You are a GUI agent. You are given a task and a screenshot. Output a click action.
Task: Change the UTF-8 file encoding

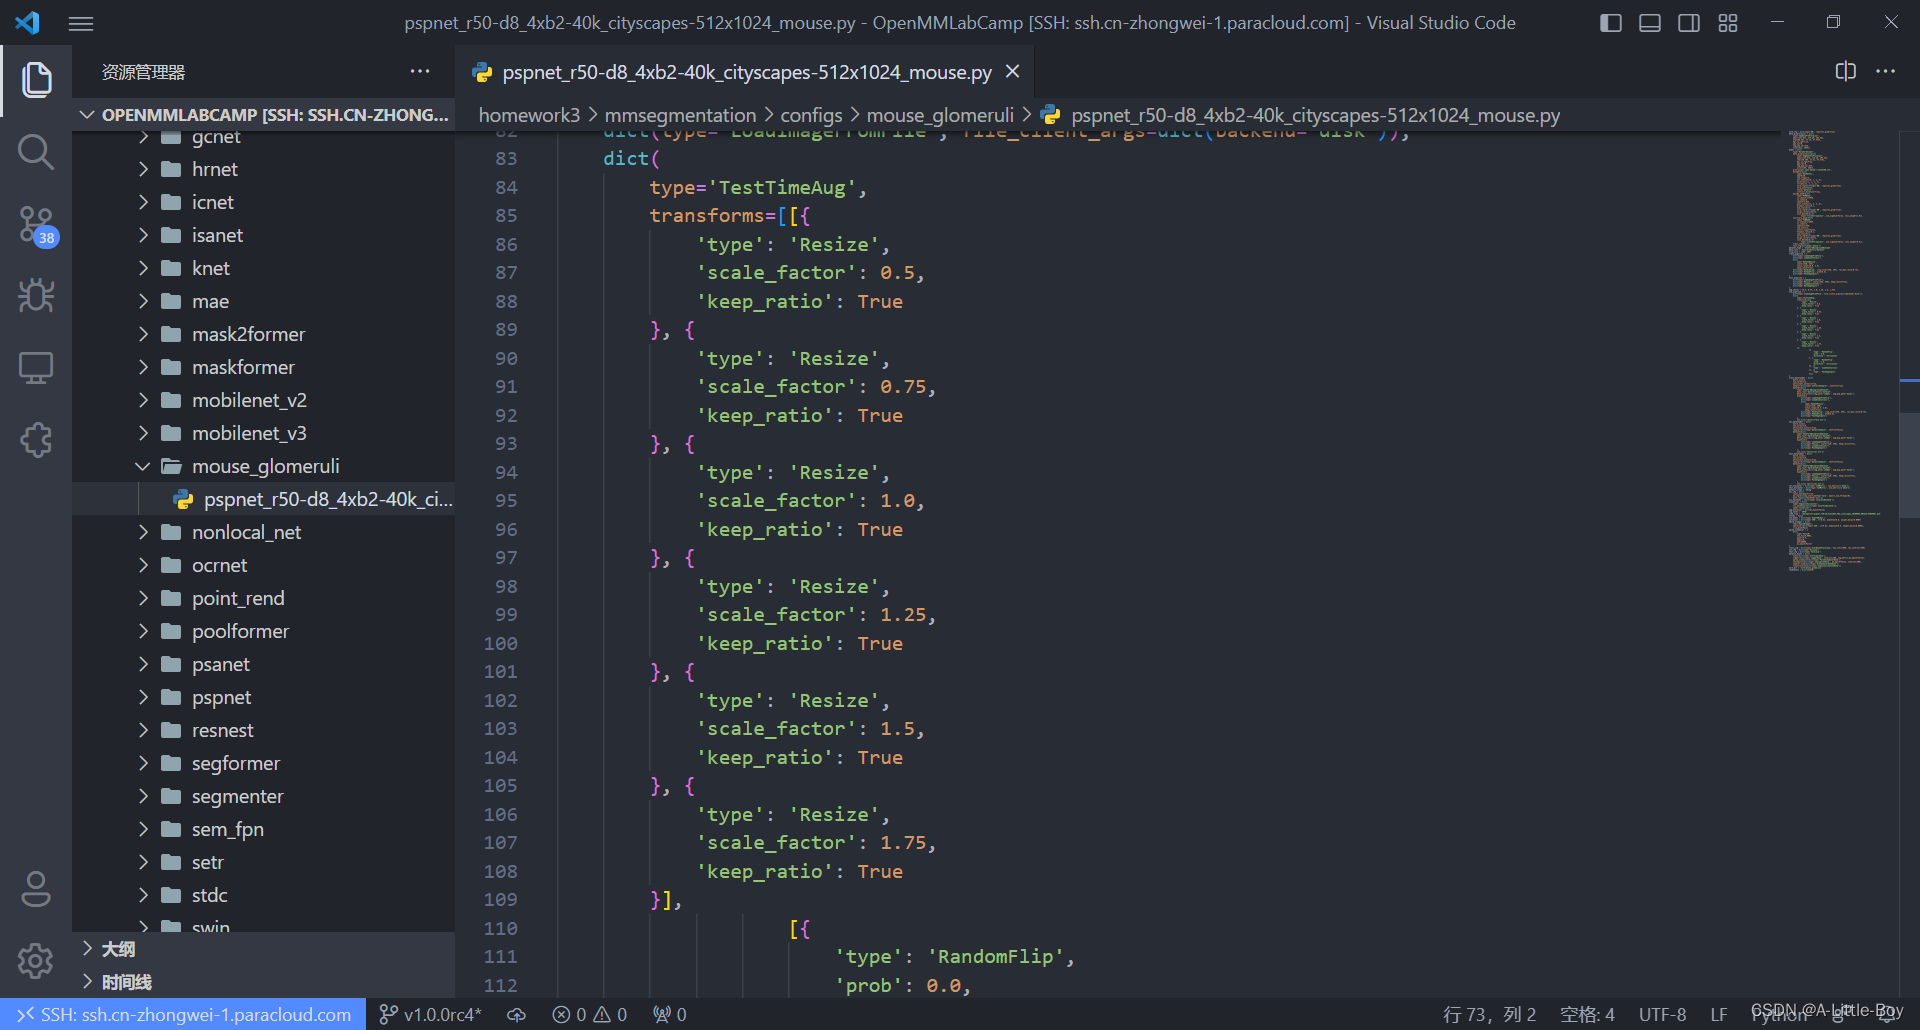(1662, 1014)
